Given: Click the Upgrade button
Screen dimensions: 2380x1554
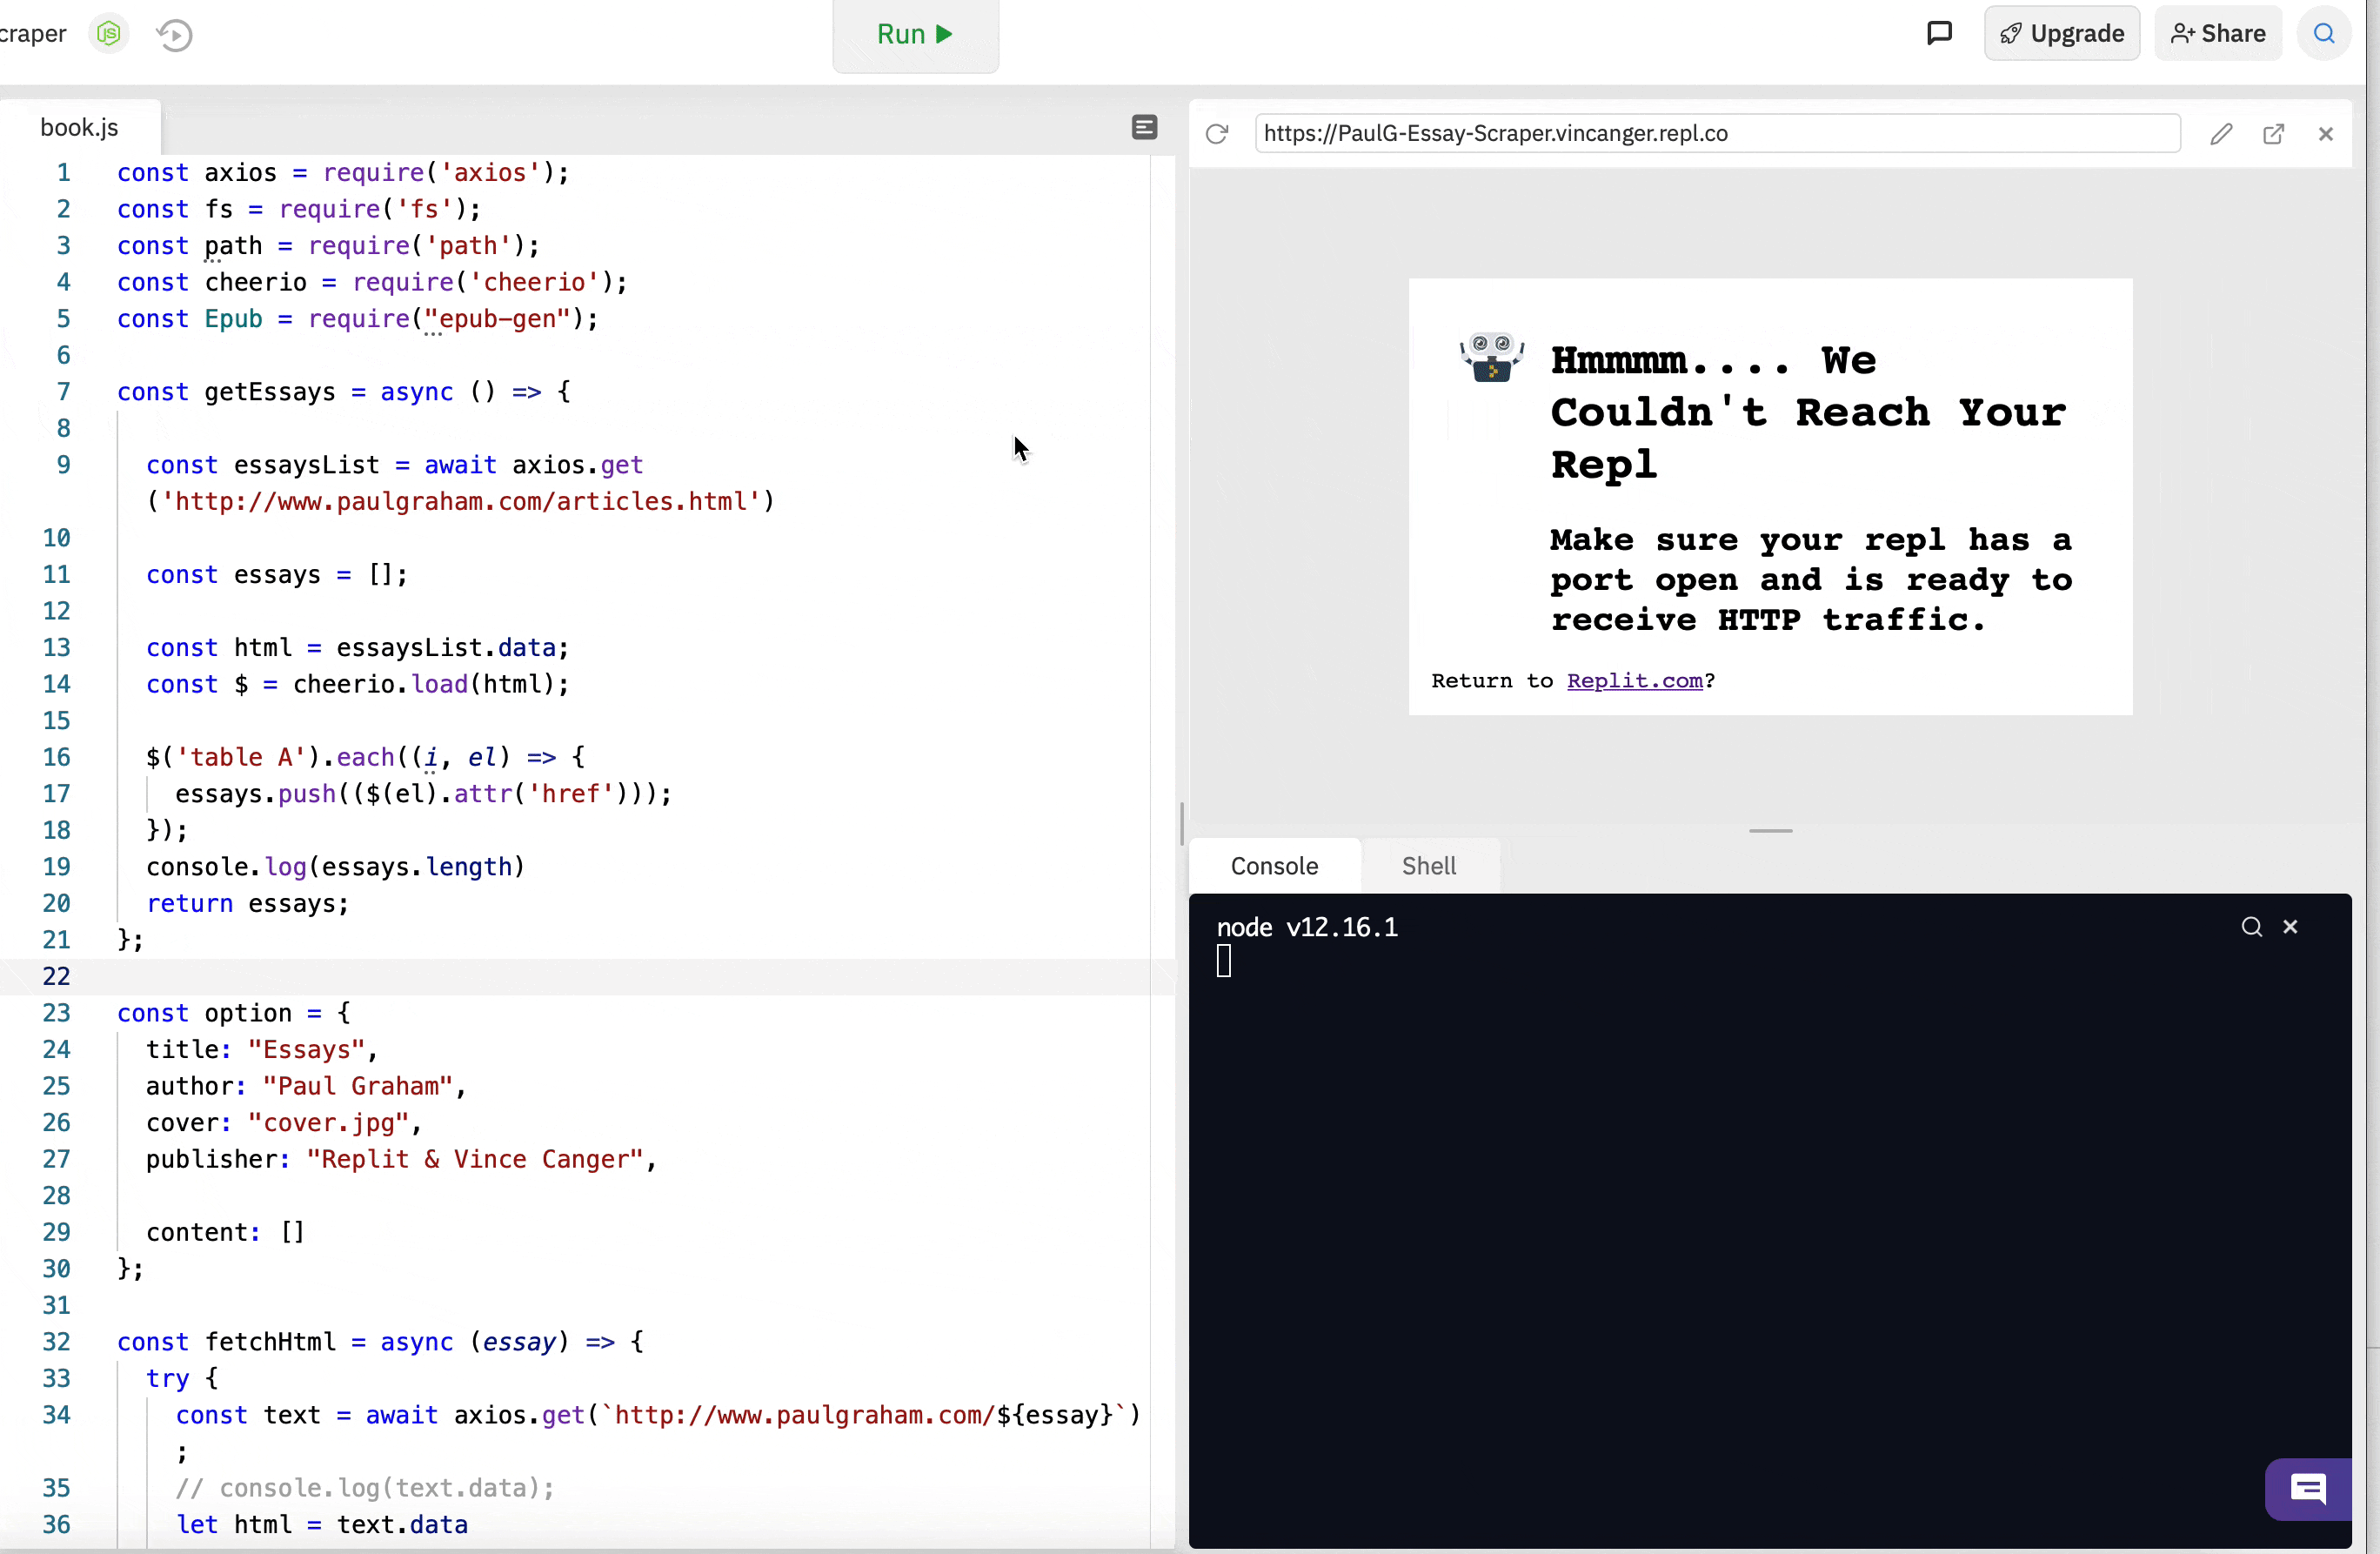Looking at the screenshot, I should click(x=2061, y=34).
